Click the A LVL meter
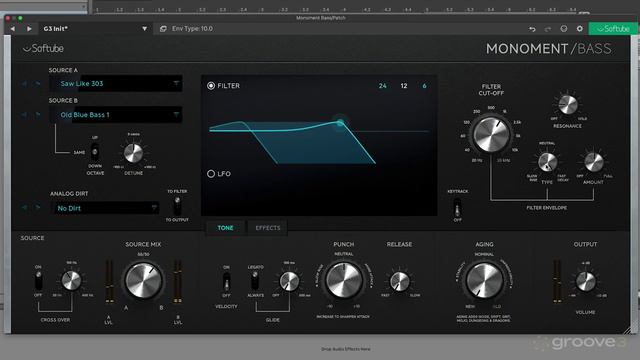 (x=109, y=281)
